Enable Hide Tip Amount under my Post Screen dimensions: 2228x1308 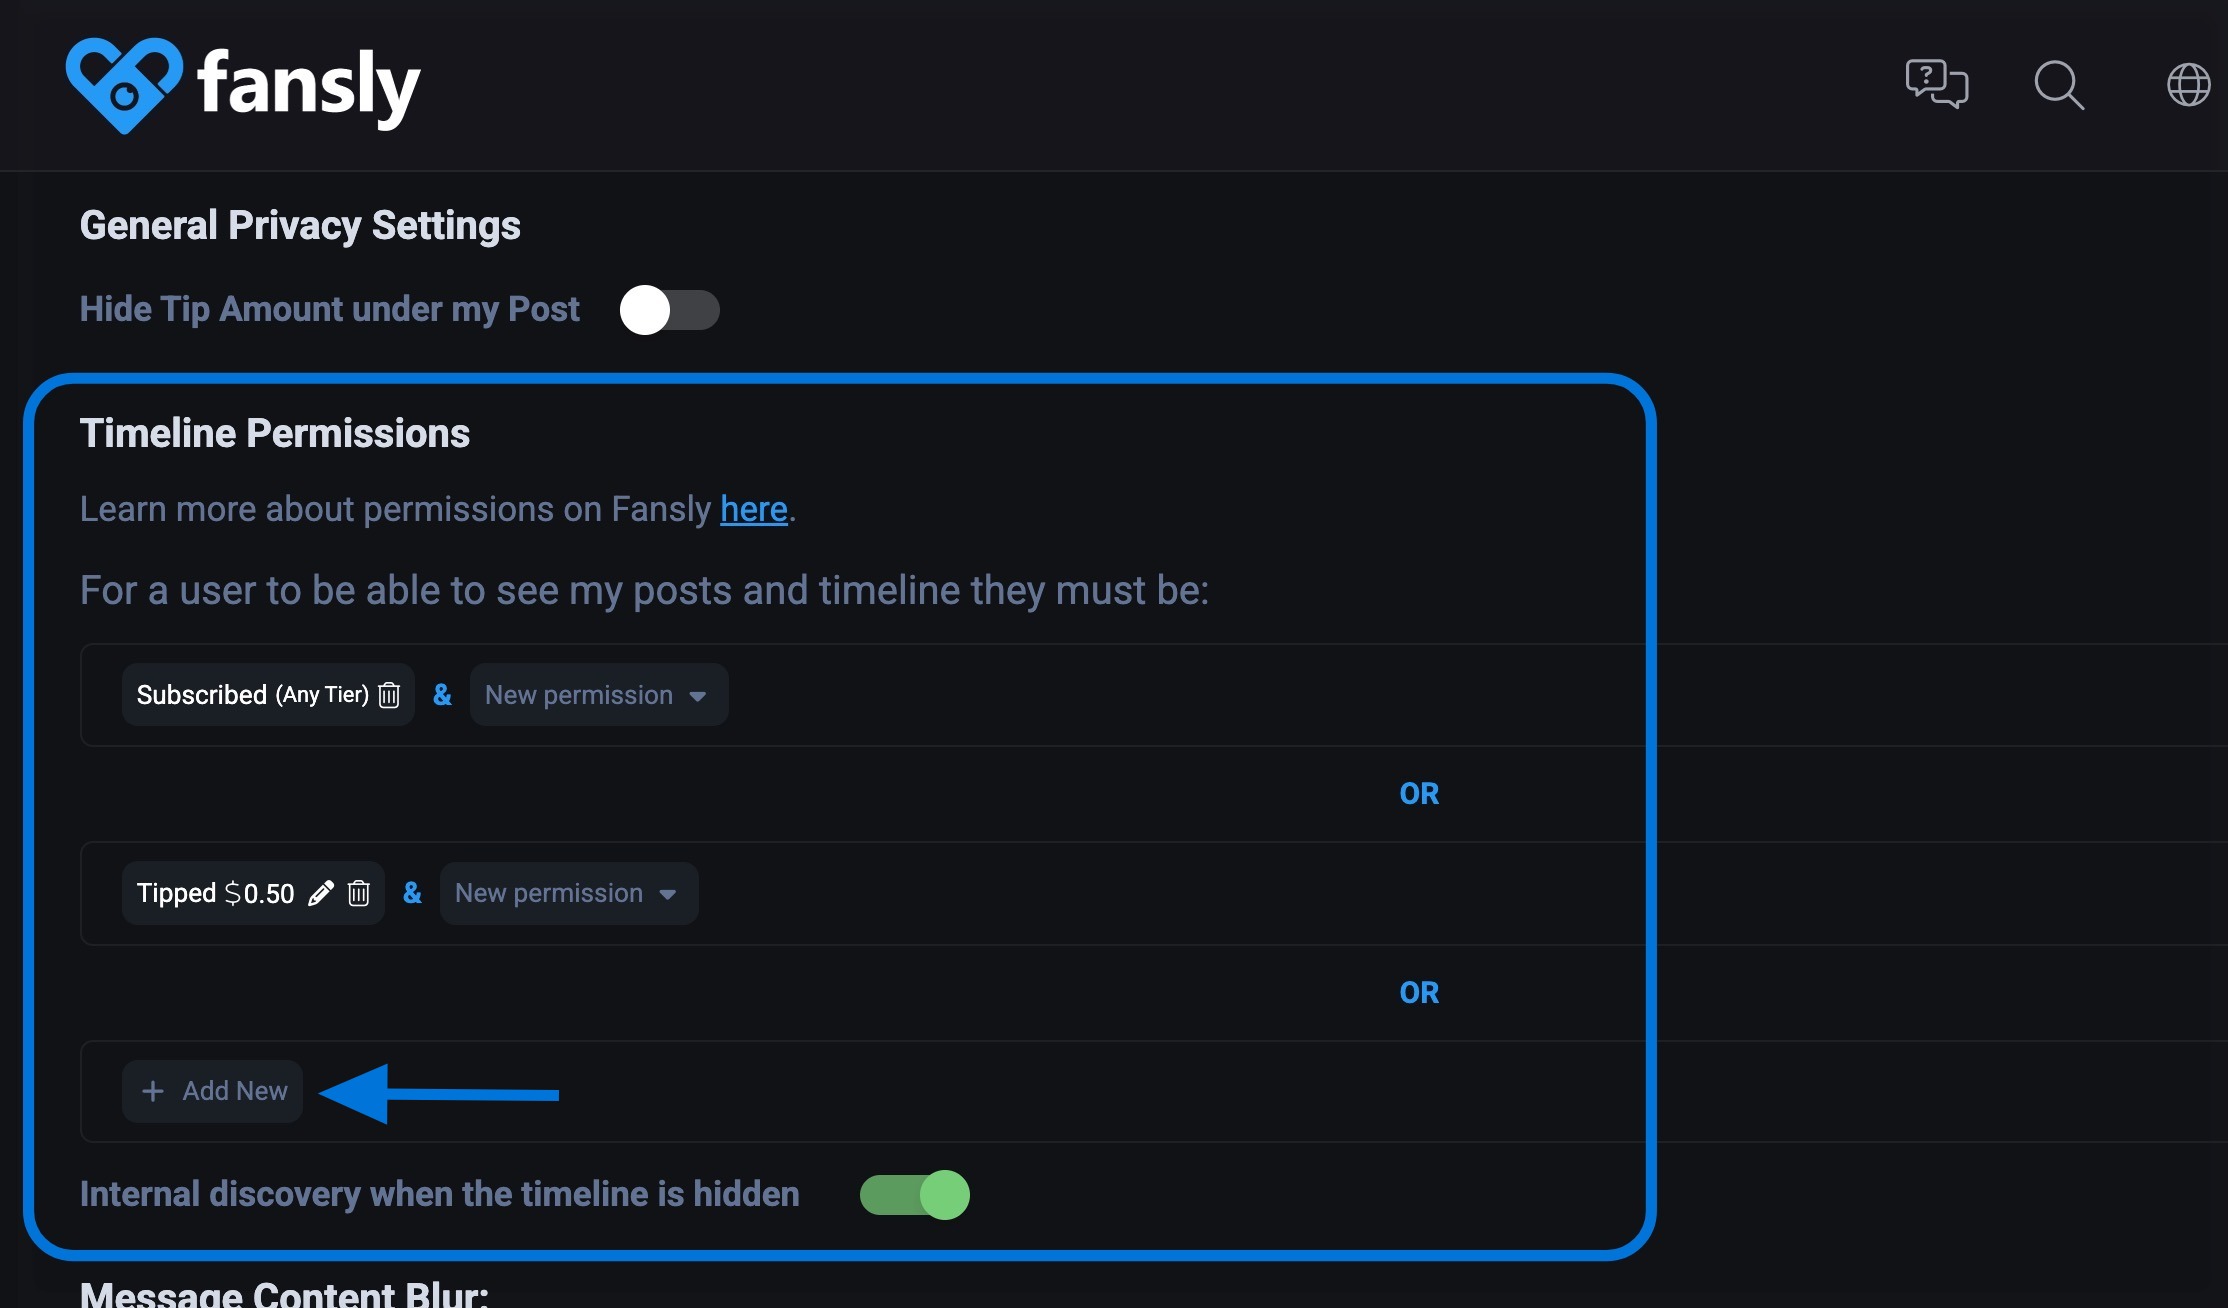point(669,310)
